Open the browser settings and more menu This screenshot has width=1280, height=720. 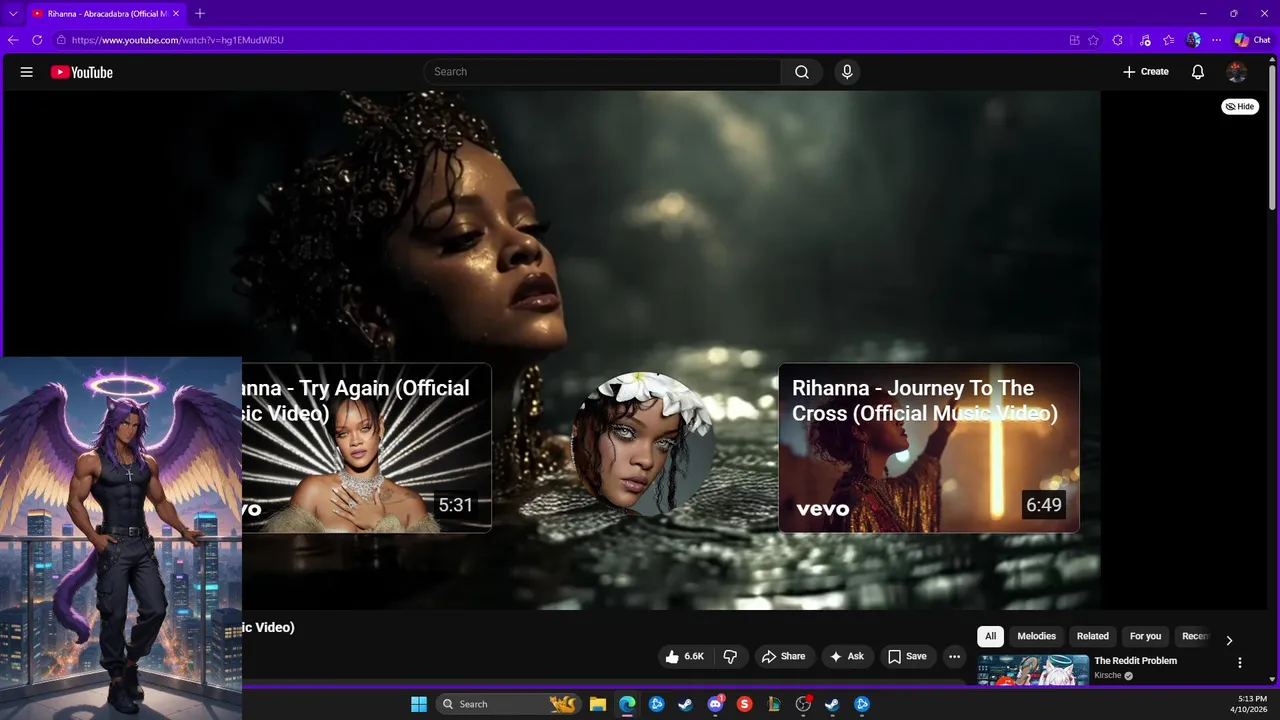[1217, 40]
